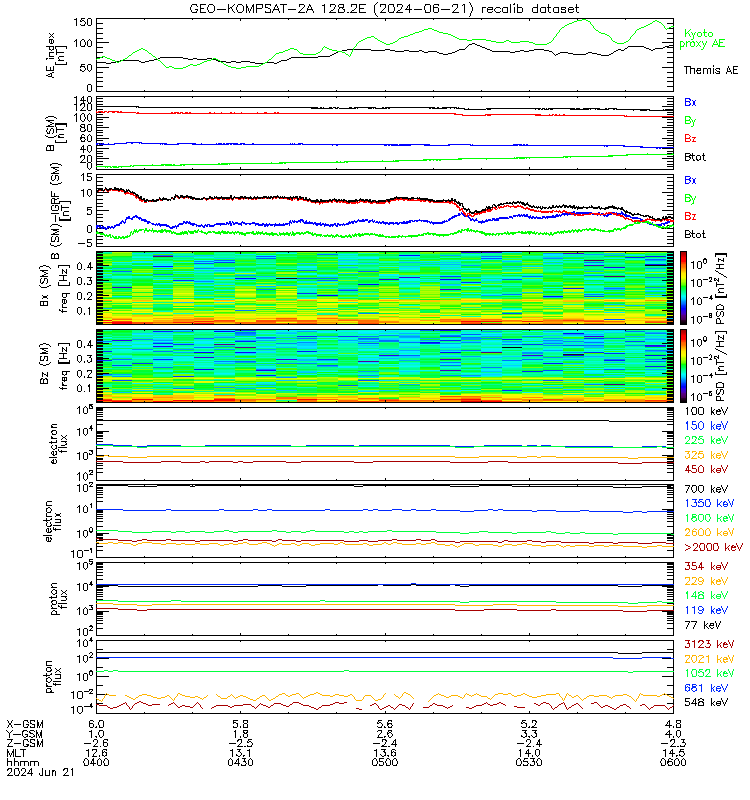This screenshot has width=750, height=800.
Task: Click the X-GSM row label
Action: tap(25, 724)
